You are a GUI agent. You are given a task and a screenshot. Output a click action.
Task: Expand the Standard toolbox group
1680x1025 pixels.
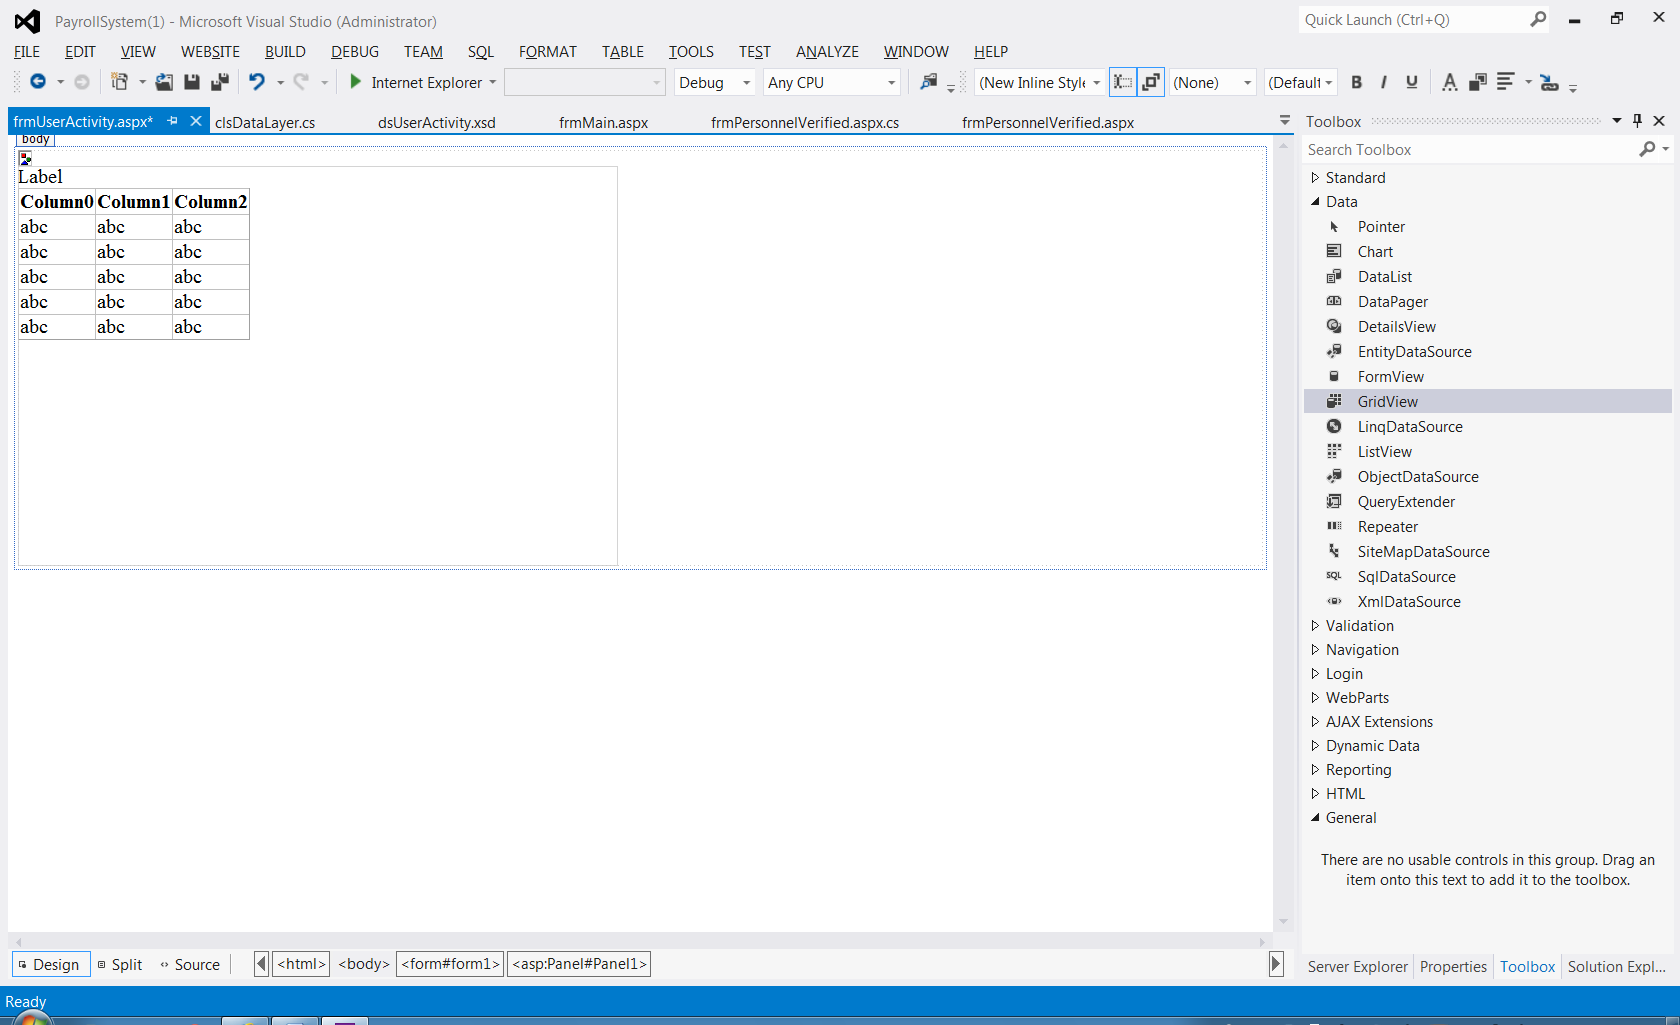1315,177
